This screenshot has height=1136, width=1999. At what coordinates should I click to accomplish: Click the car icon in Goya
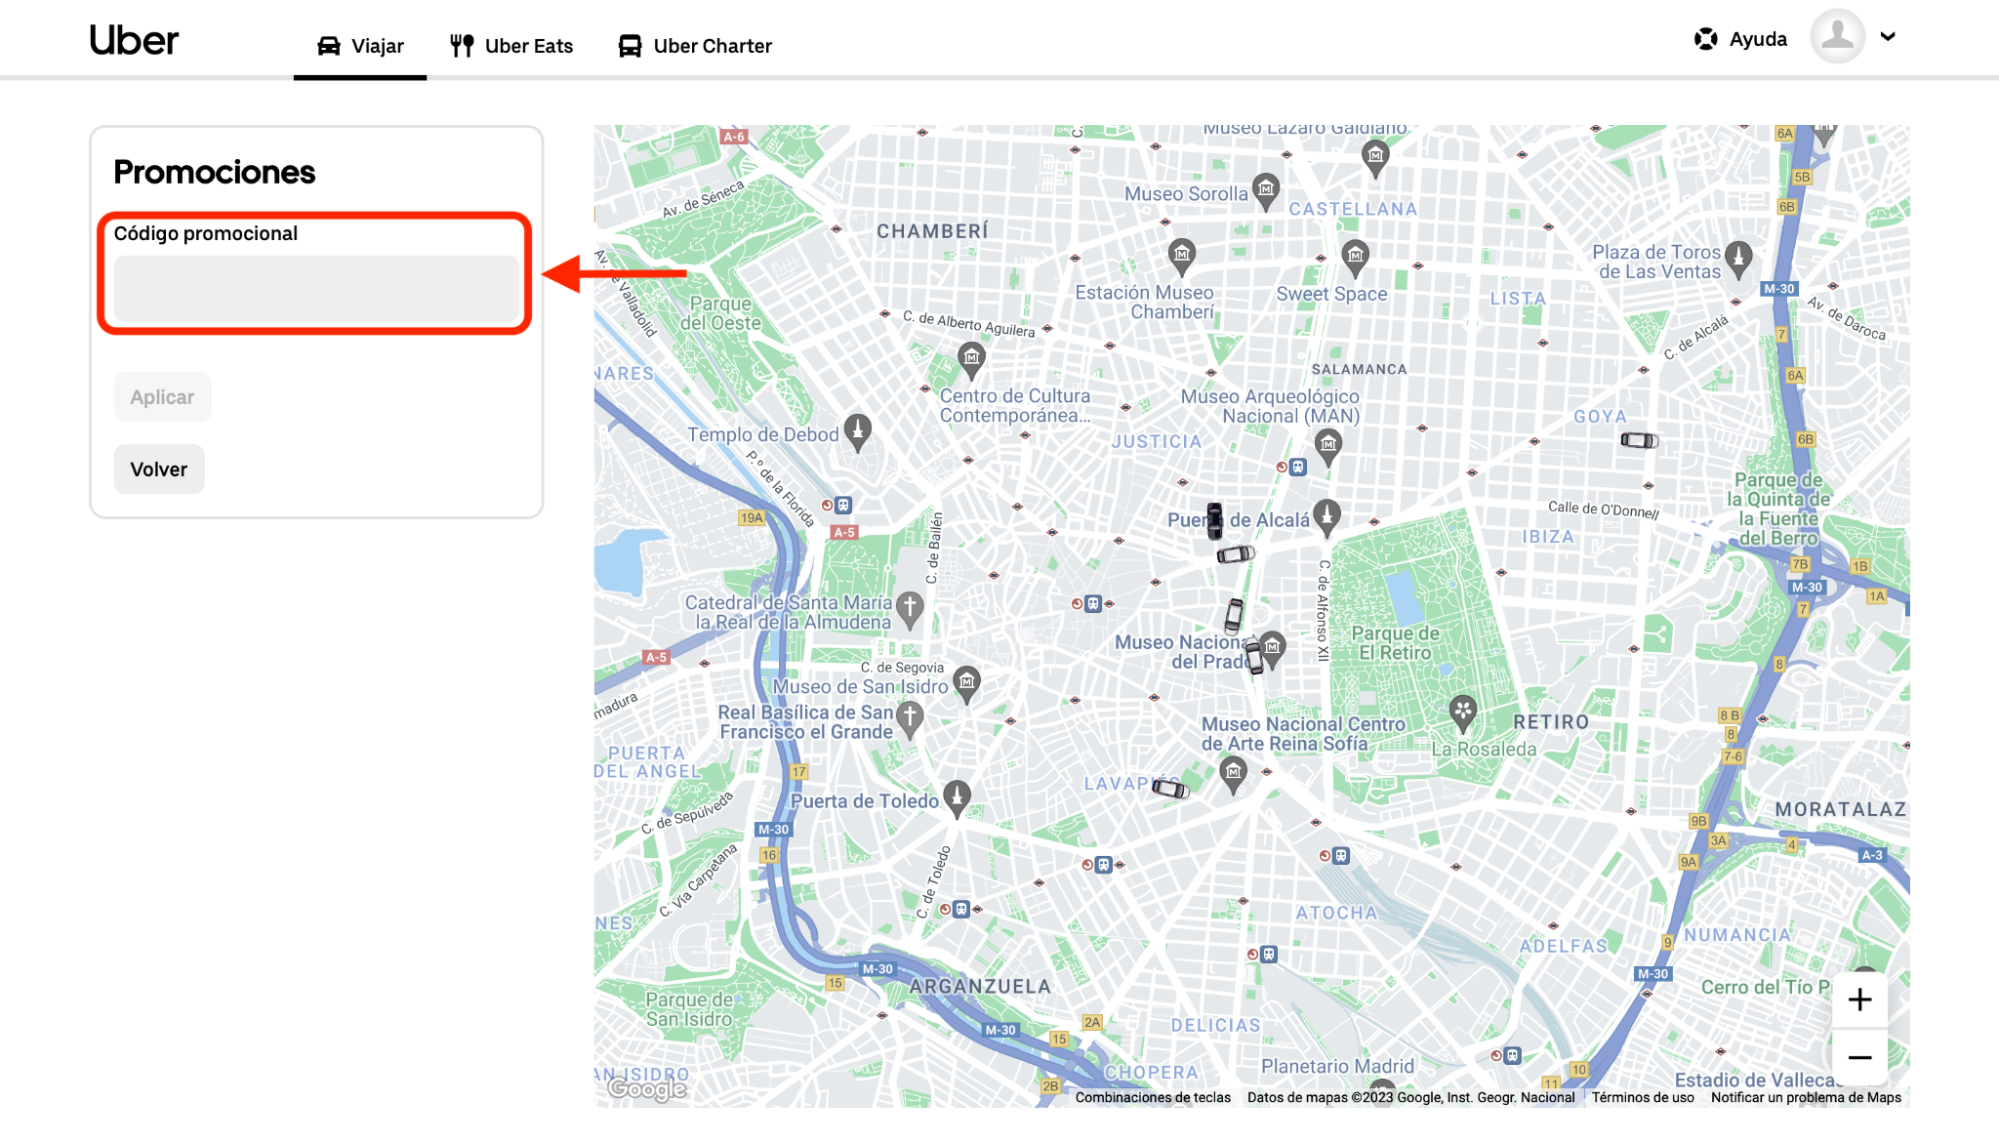click(x=1639, y=440)
